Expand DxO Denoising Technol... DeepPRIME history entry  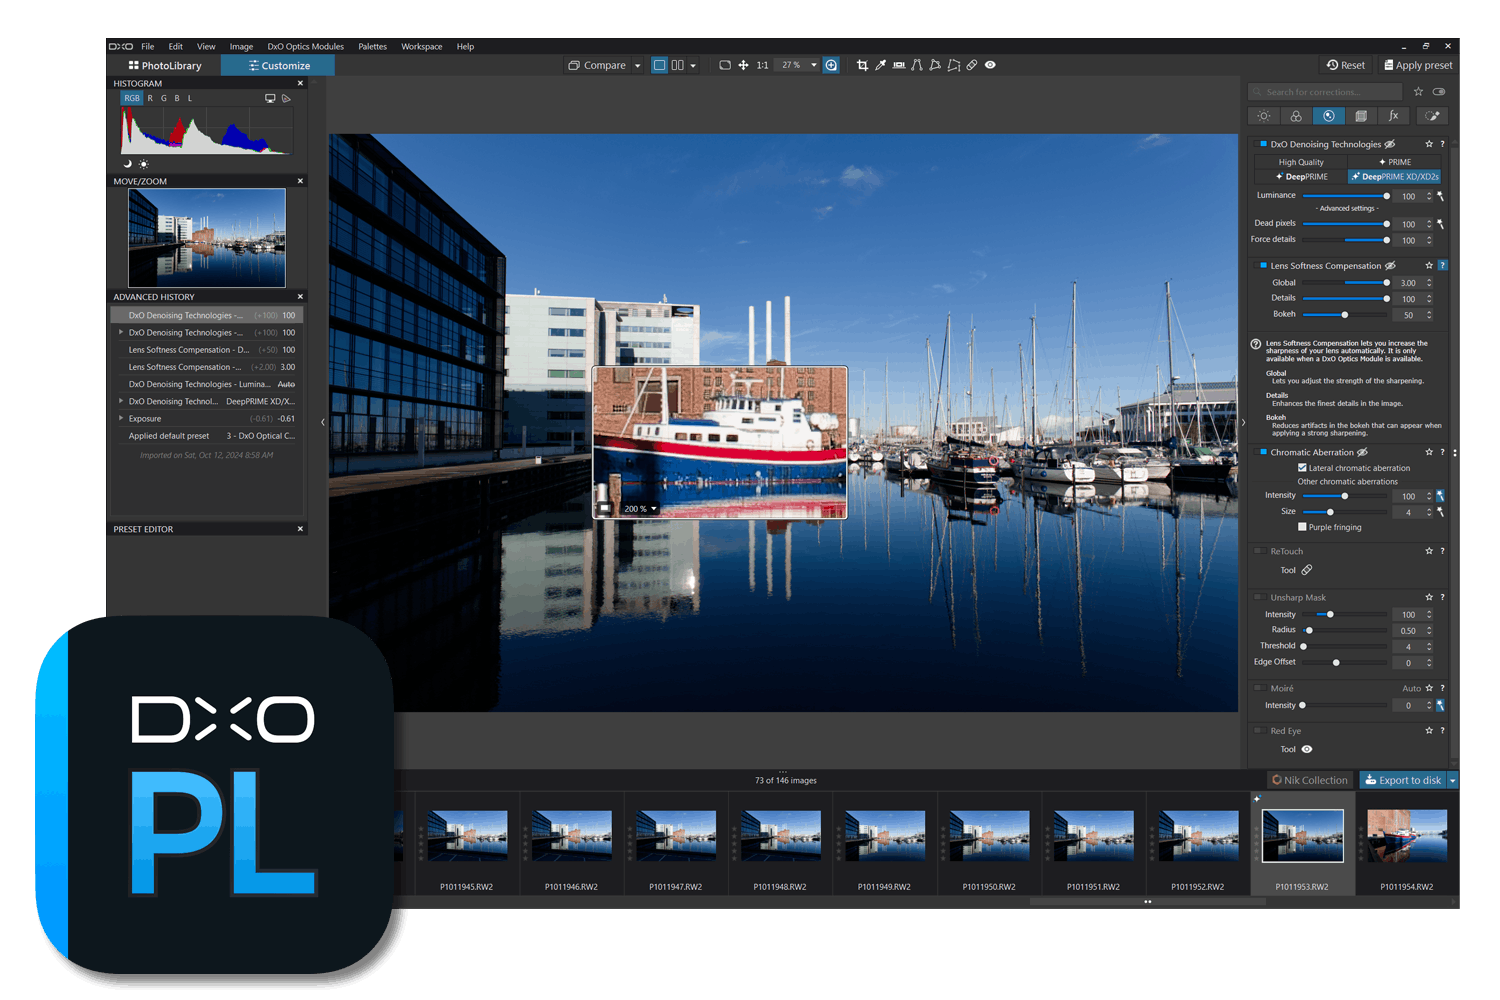pos(121,401)
